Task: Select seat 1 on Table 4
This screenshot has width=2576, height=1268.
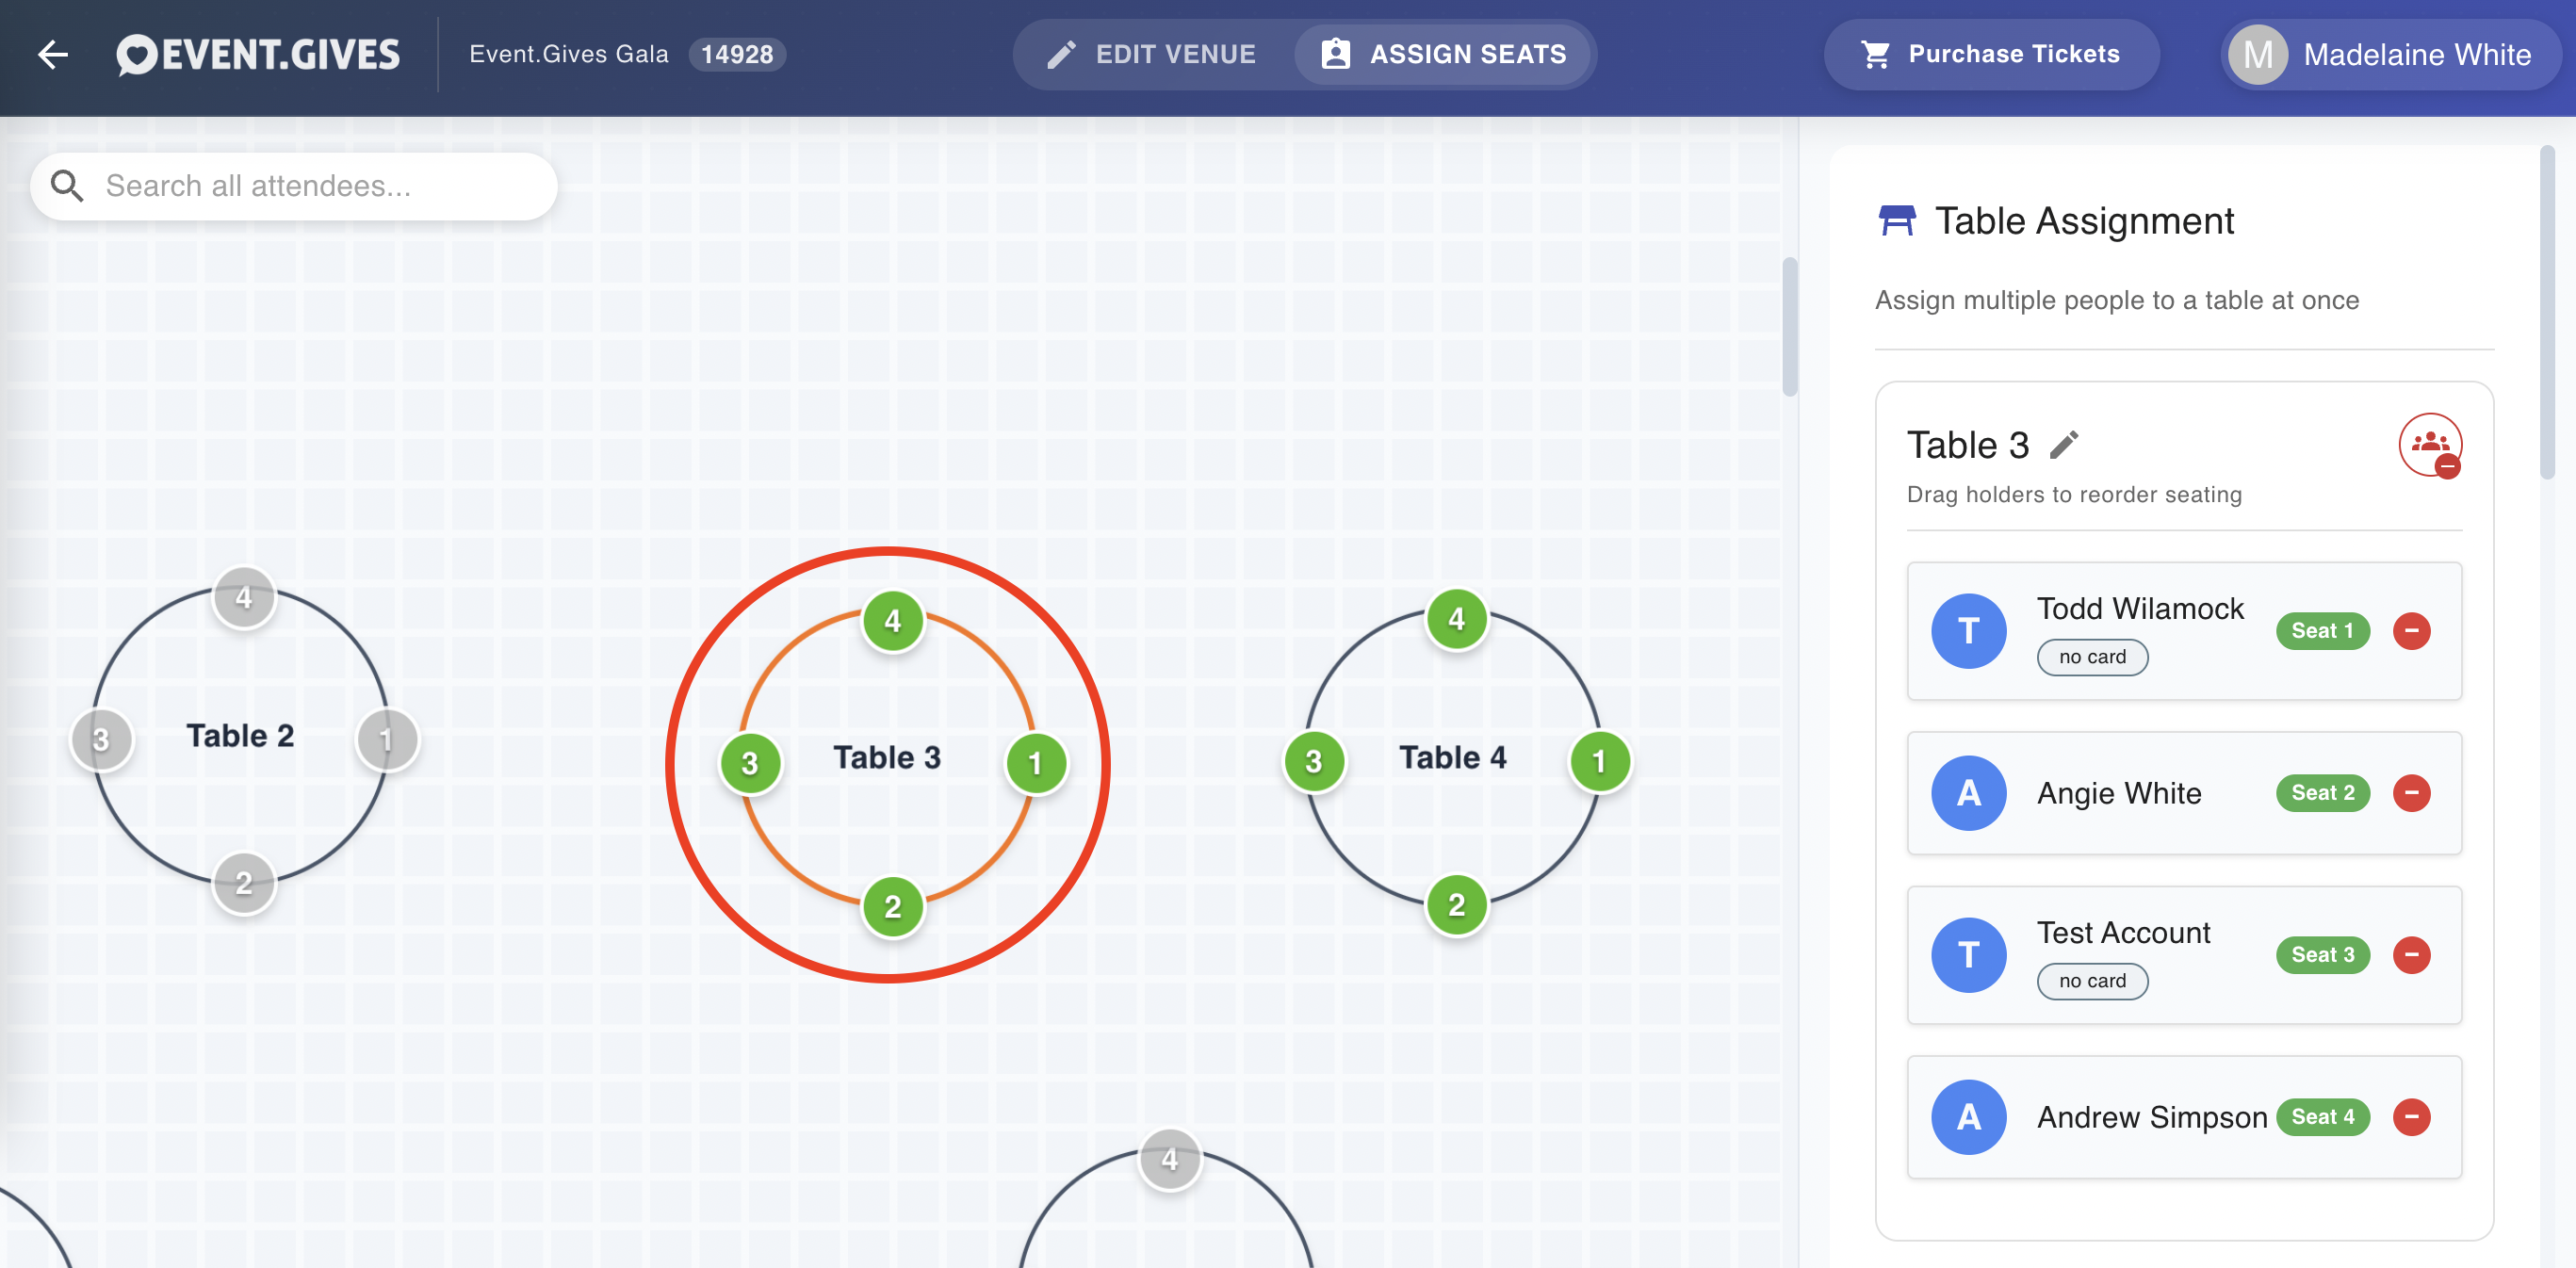Action: click(1599, 762)
